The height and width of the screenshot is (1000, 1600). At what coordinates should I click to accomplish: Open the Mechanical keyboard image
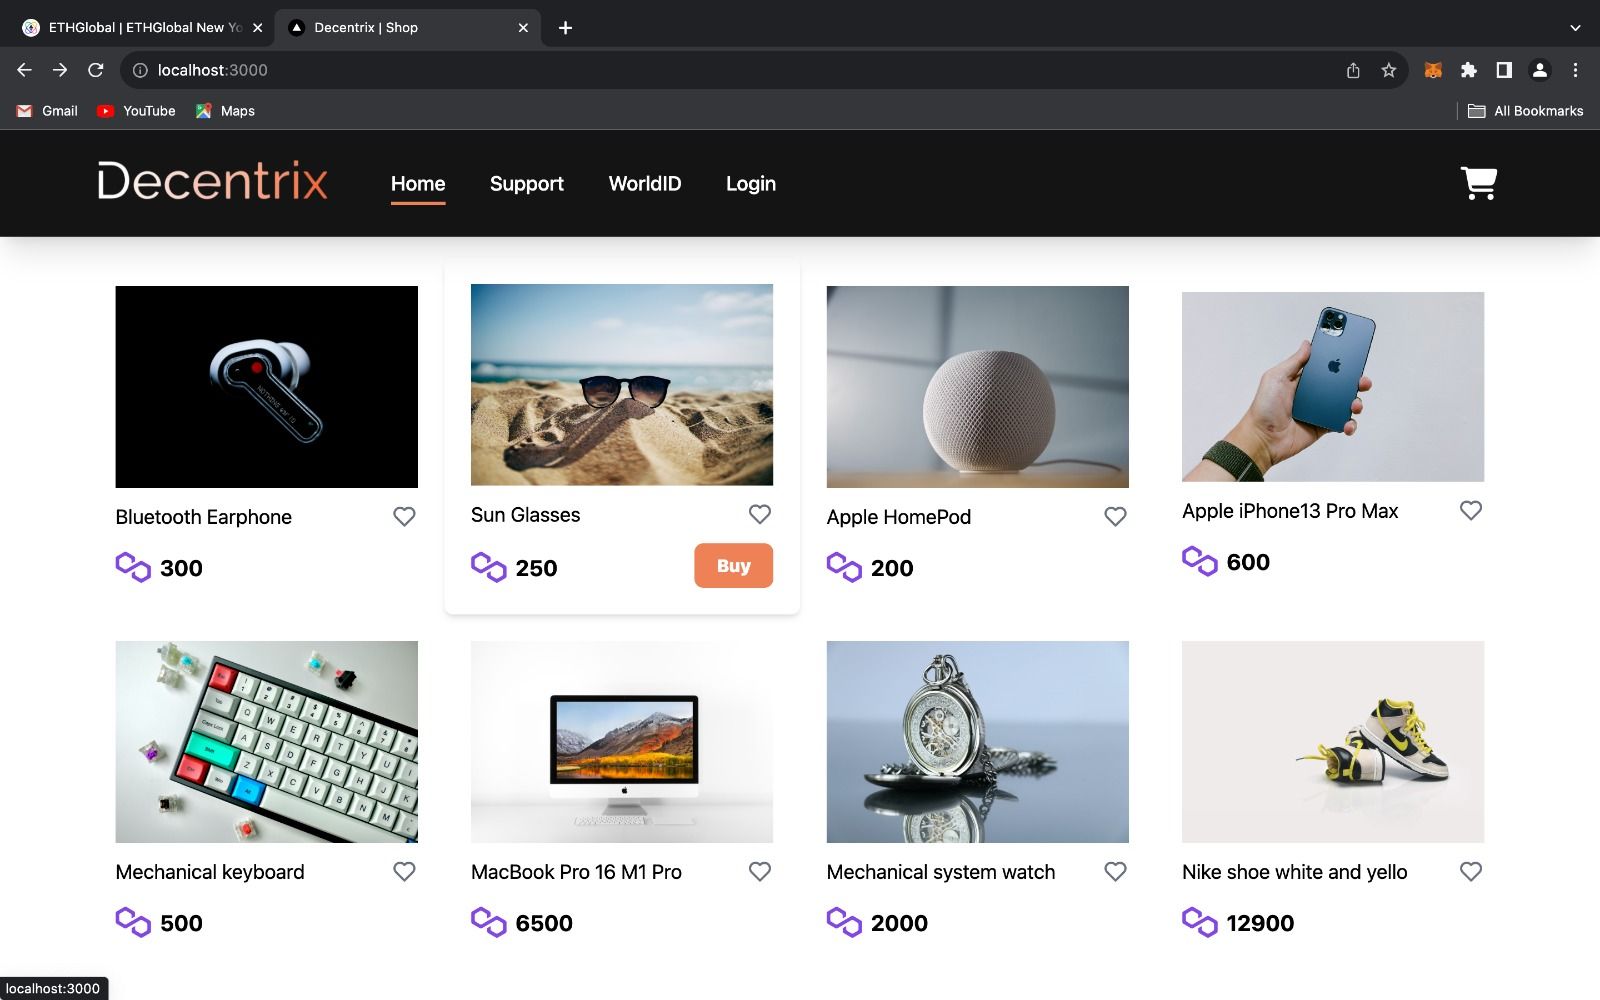(267, 742)
